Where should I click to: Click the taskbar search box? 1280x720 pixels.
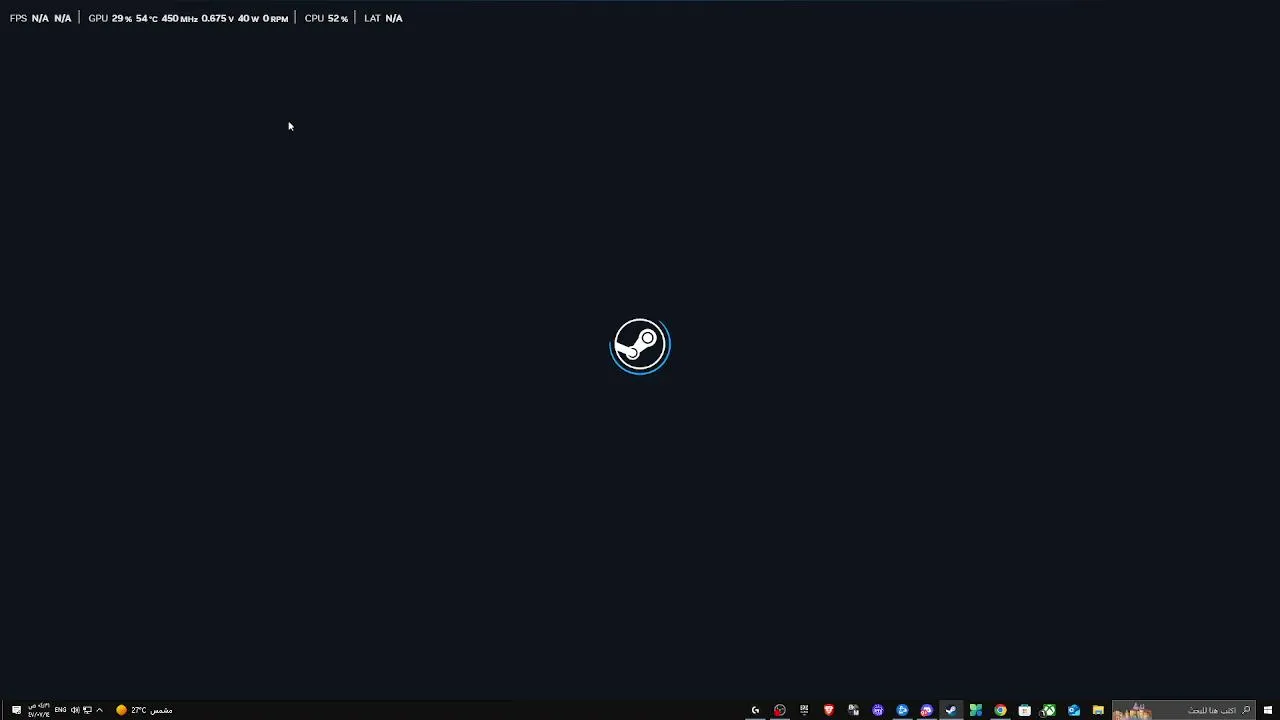coord(1183,710)
